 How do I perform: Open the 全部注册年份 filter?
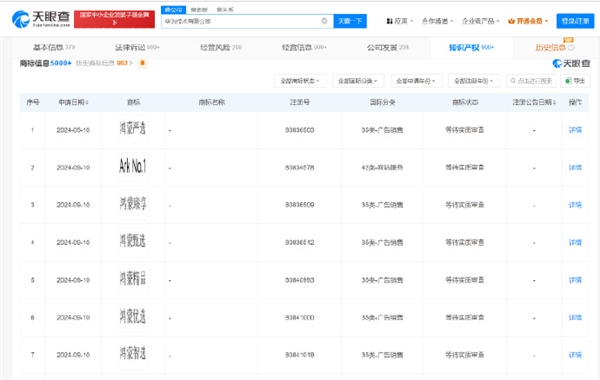point(474,81)
